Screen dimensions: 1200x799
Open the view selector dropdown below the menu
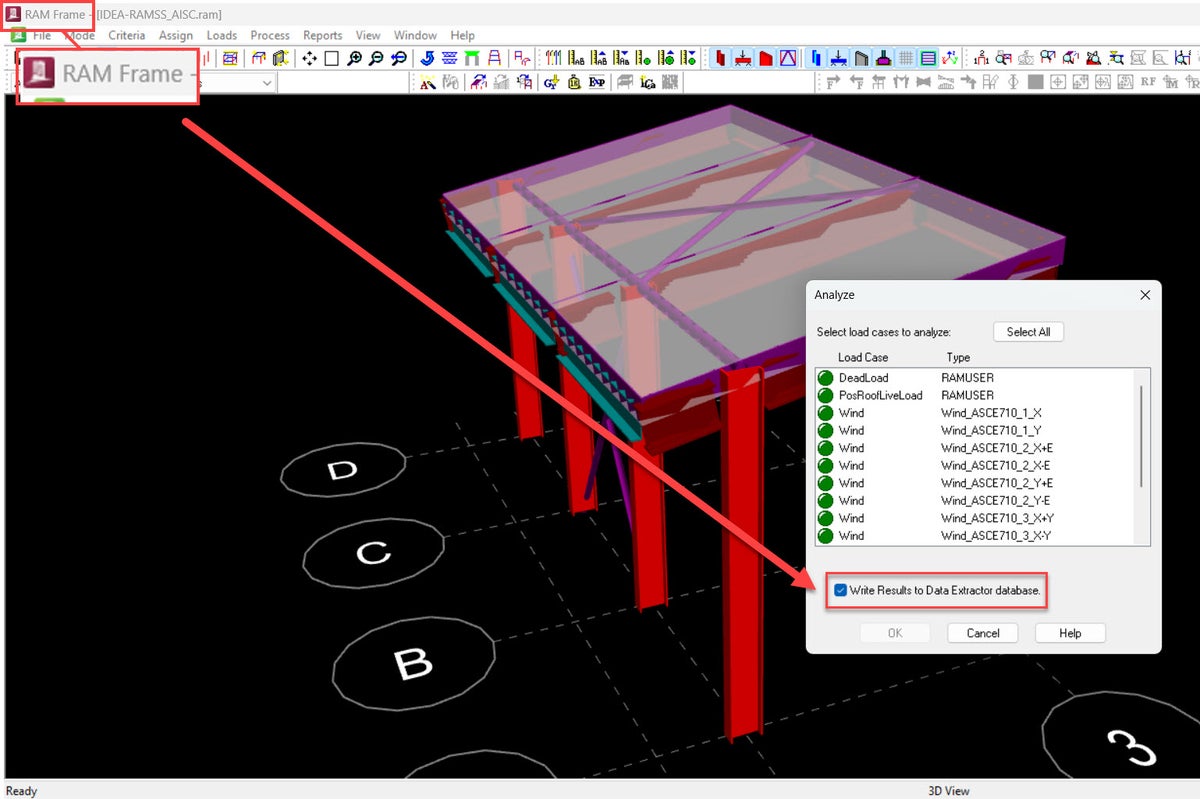click(265, 82)
